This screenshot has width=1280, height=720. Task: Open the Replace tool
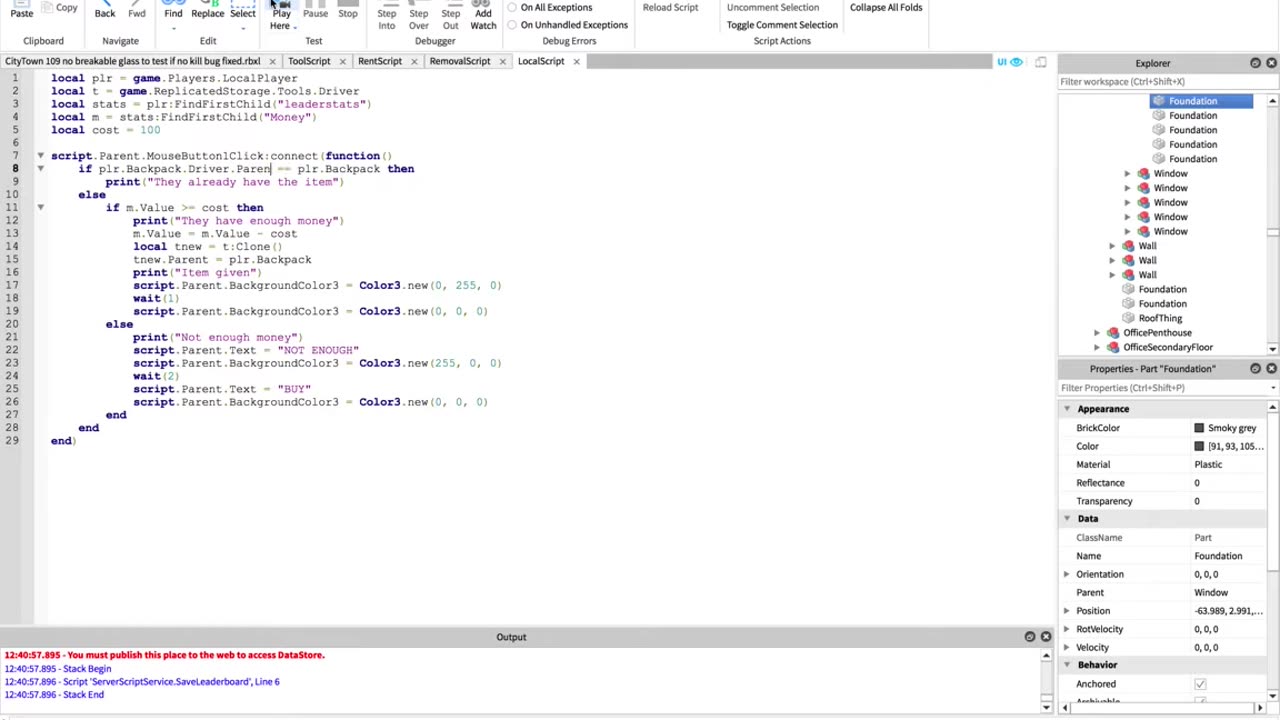[208, 10]
